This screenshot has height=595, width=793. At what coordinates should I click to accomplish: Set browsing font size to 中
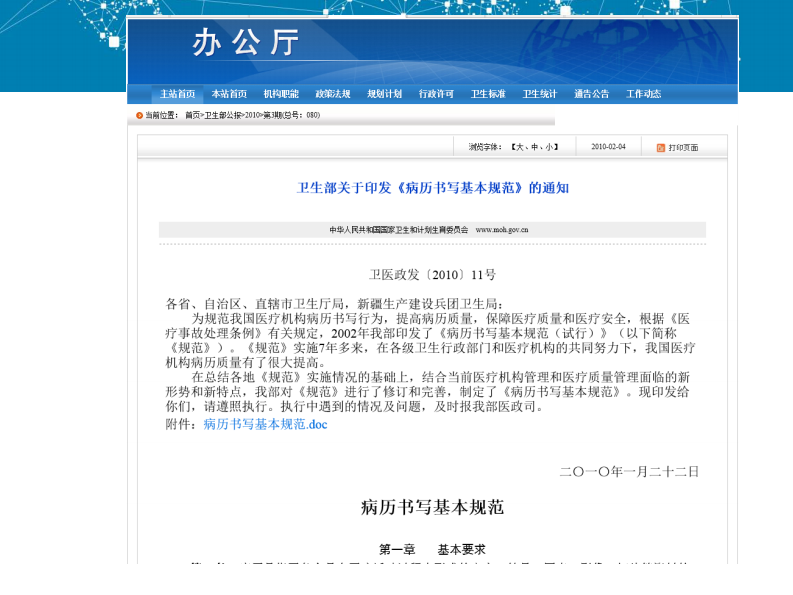click(x=535, y=147)
